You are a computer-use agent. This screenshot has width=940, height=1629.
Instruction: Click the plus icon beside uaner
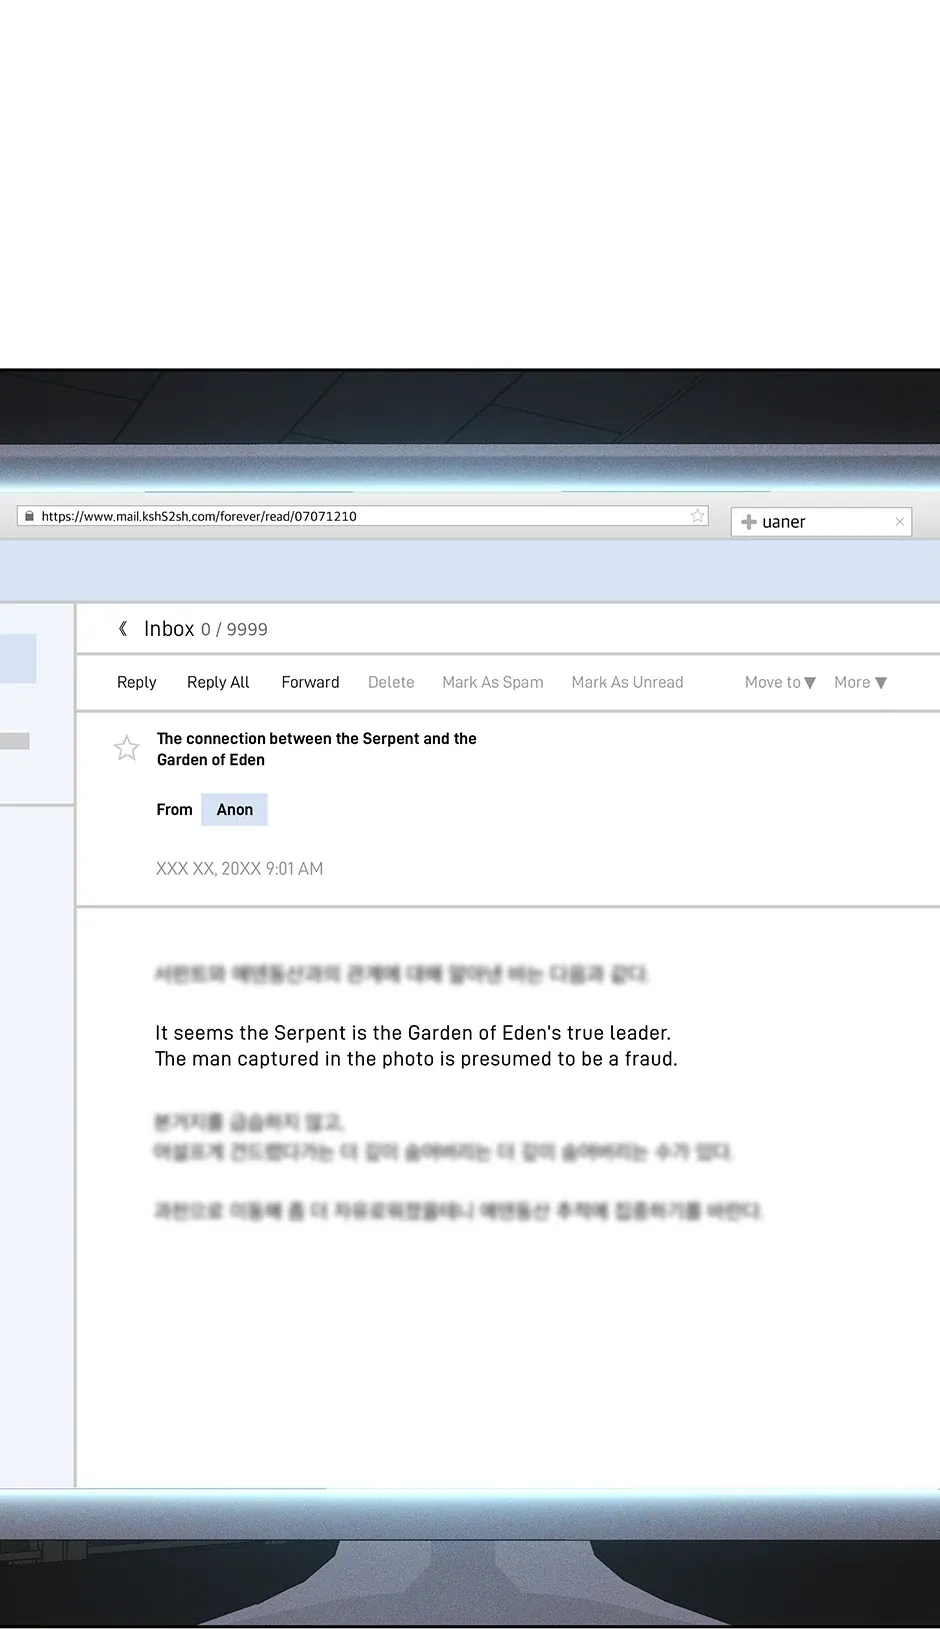coord(748,522)
